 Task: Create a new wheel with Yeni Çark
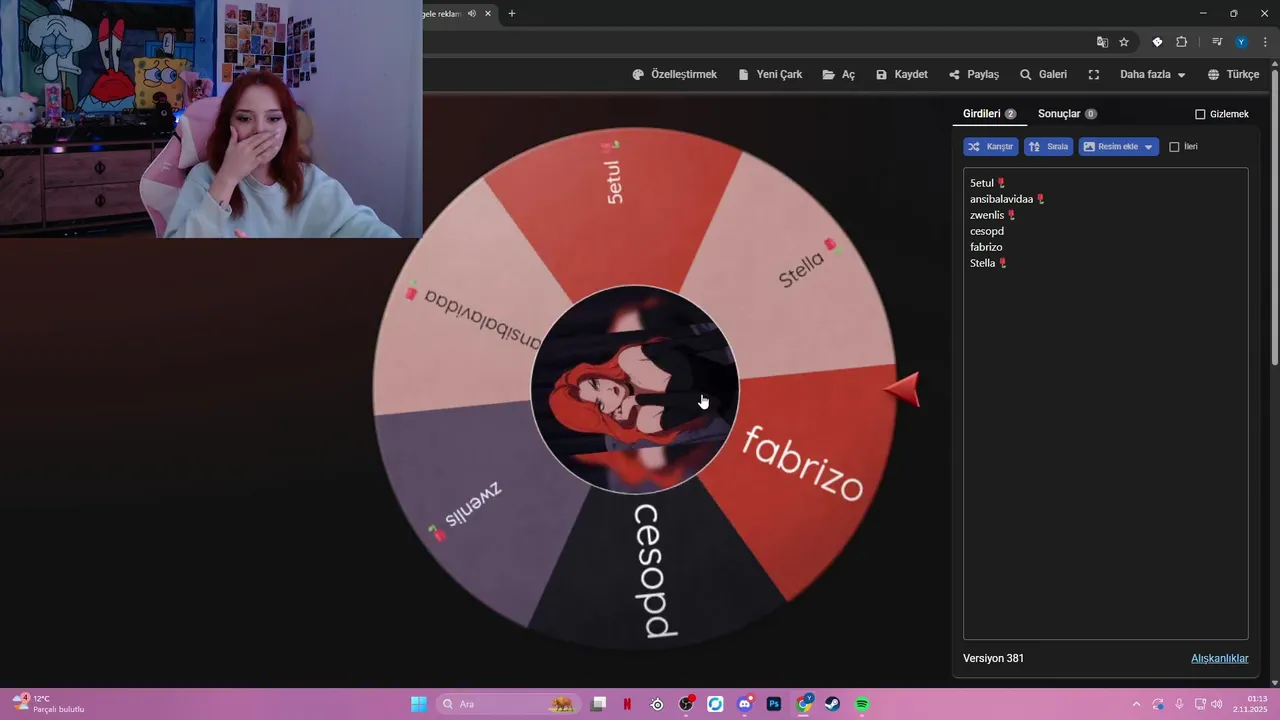tap(770, 75)
